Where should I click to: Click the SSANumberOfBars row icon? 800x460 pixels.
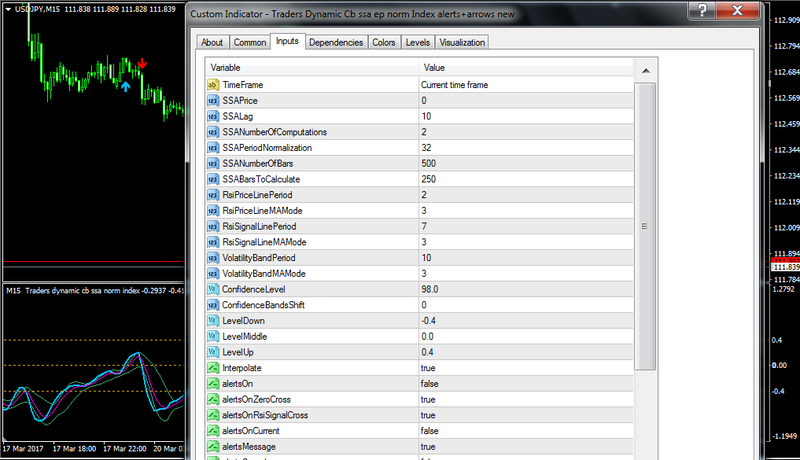[x=213, y=164]
